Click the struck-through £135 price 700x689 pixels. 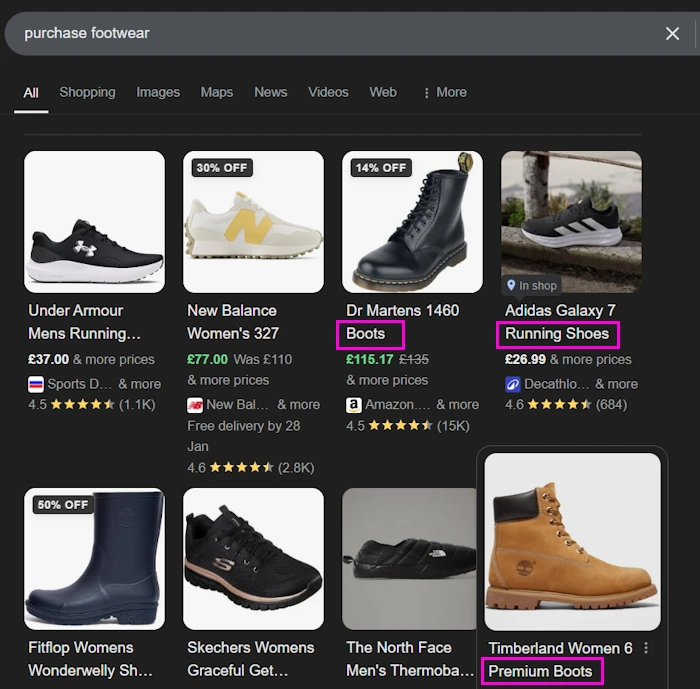tap(414, 359)
